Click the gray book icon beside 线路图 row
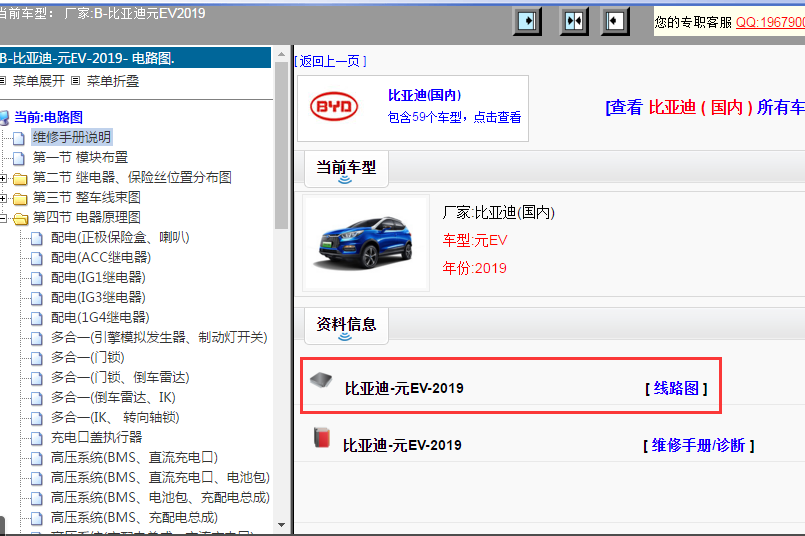 click(321, 380)
